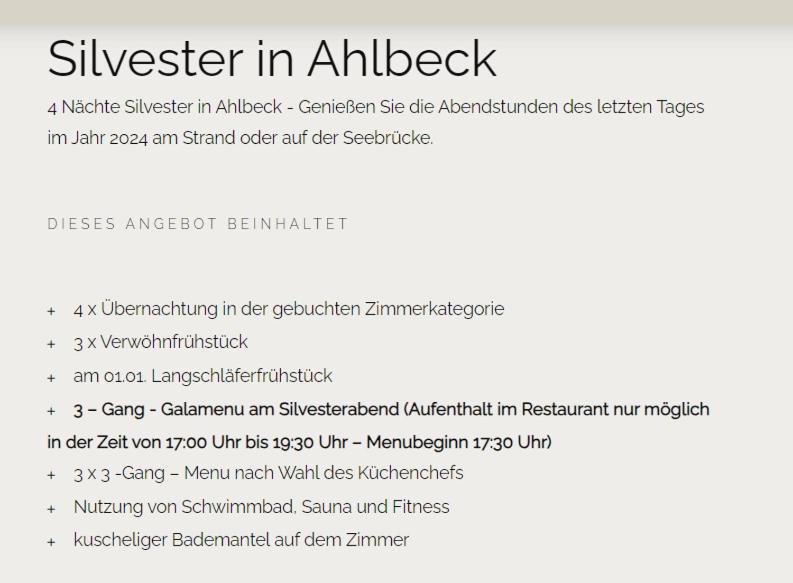The width and height of the screenshot is (793, 583).
Task: Click the plus bullet beside "3 x Verwöhnfrühstück"
Action: (51, 344)
